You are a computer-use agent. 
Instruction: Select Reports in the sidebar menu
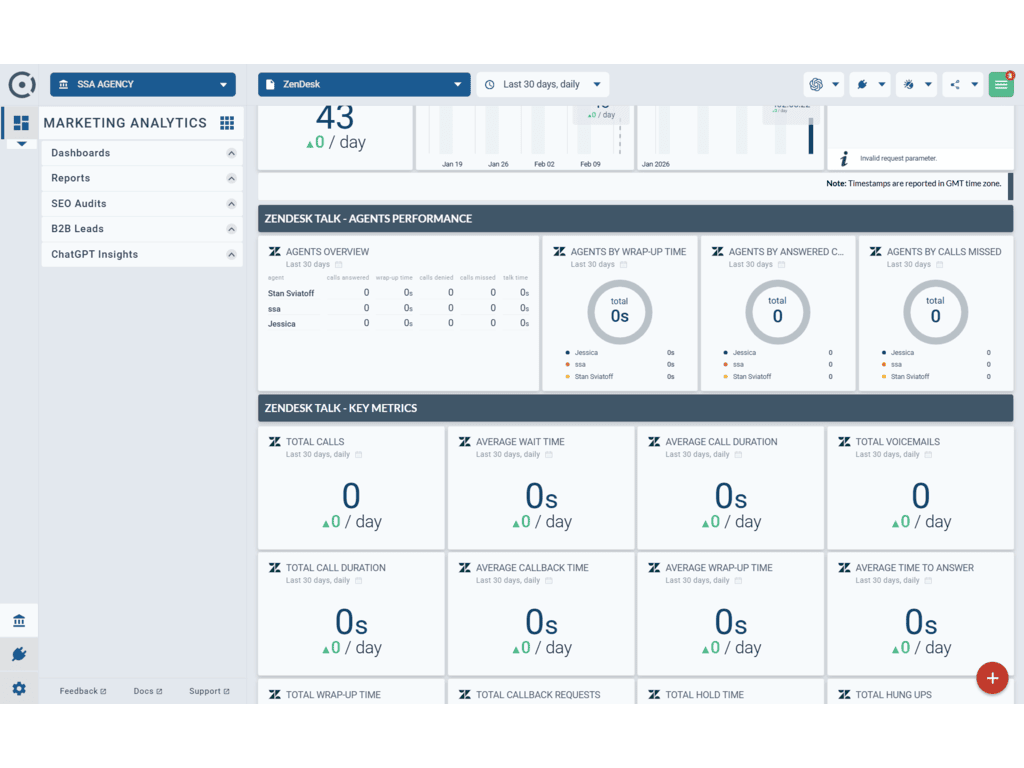point(71,178)
